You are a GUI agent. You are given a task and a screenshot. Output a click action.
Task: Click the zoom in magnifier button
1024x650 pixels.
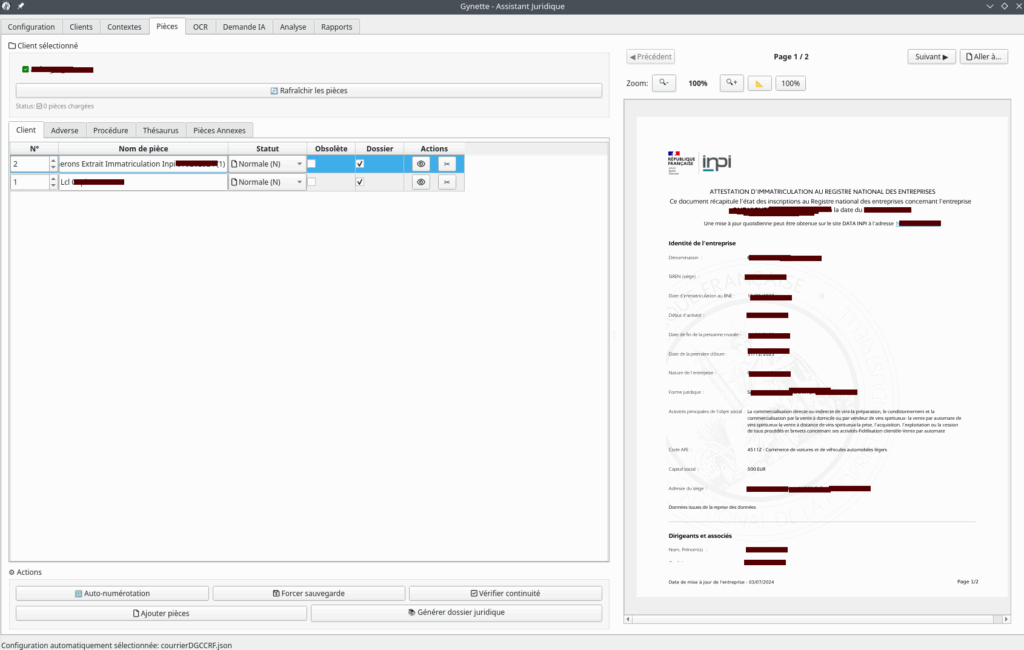pos(732,84)
